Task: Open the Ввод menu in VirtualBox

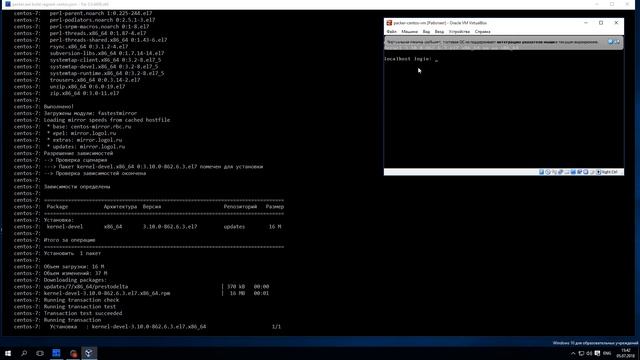Action: (x=439, y=31)
